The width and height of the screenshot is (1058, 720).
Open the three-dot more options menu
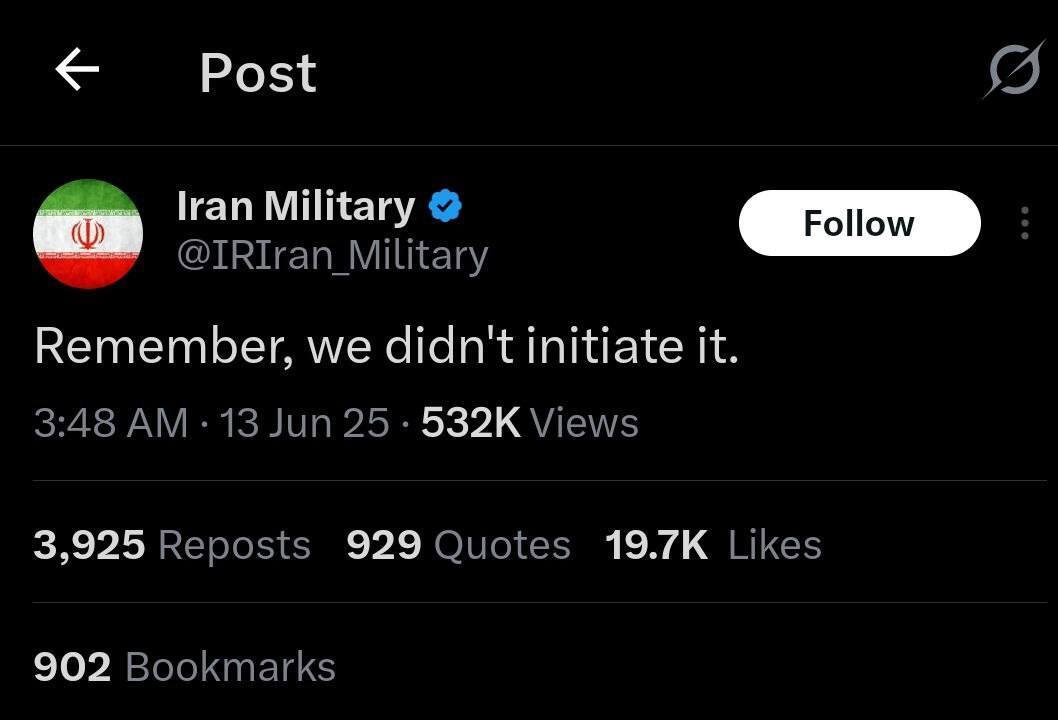click(1025, 223)
